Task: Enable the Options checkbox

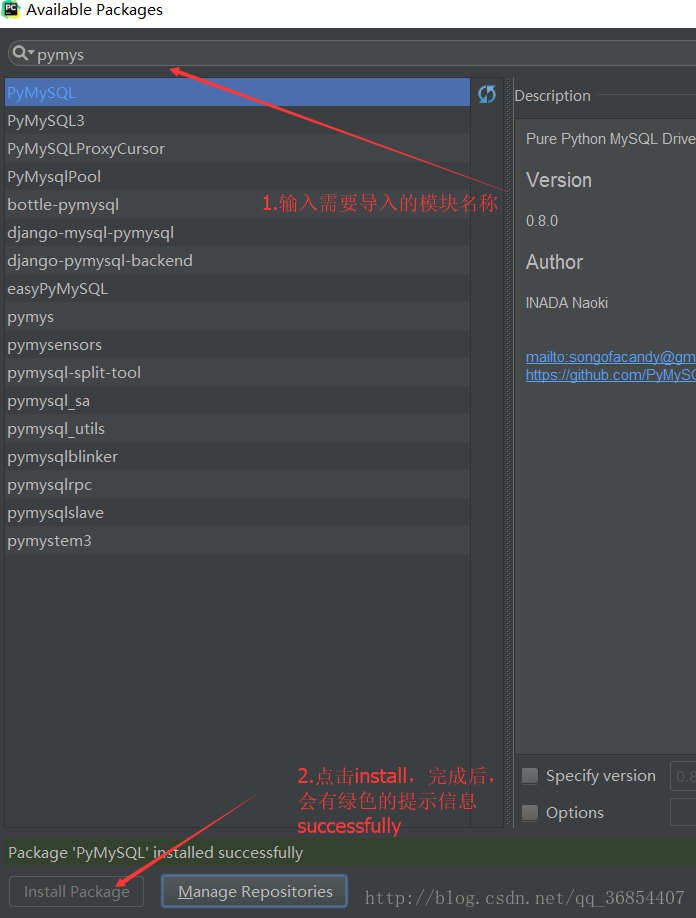Action: coord(530,813)
